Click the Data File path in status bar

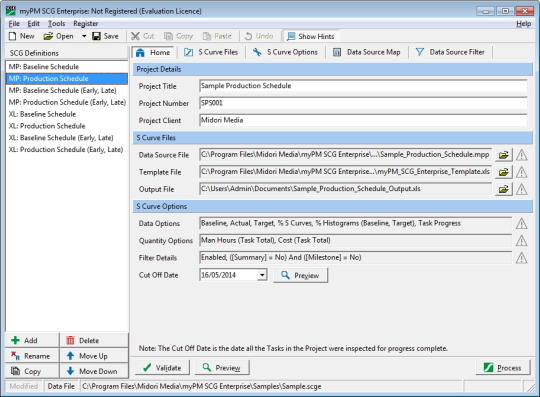[202, 386]
